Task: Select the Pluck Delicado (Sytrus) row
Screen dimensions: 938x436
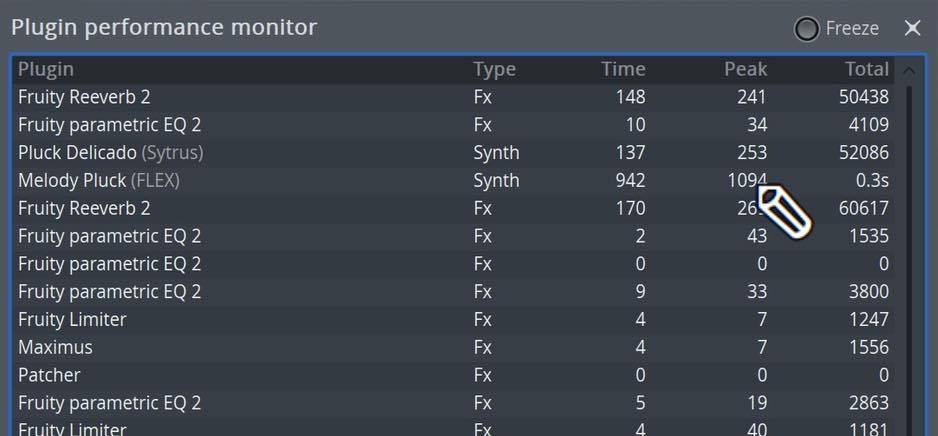Action: tap(453, 153)
